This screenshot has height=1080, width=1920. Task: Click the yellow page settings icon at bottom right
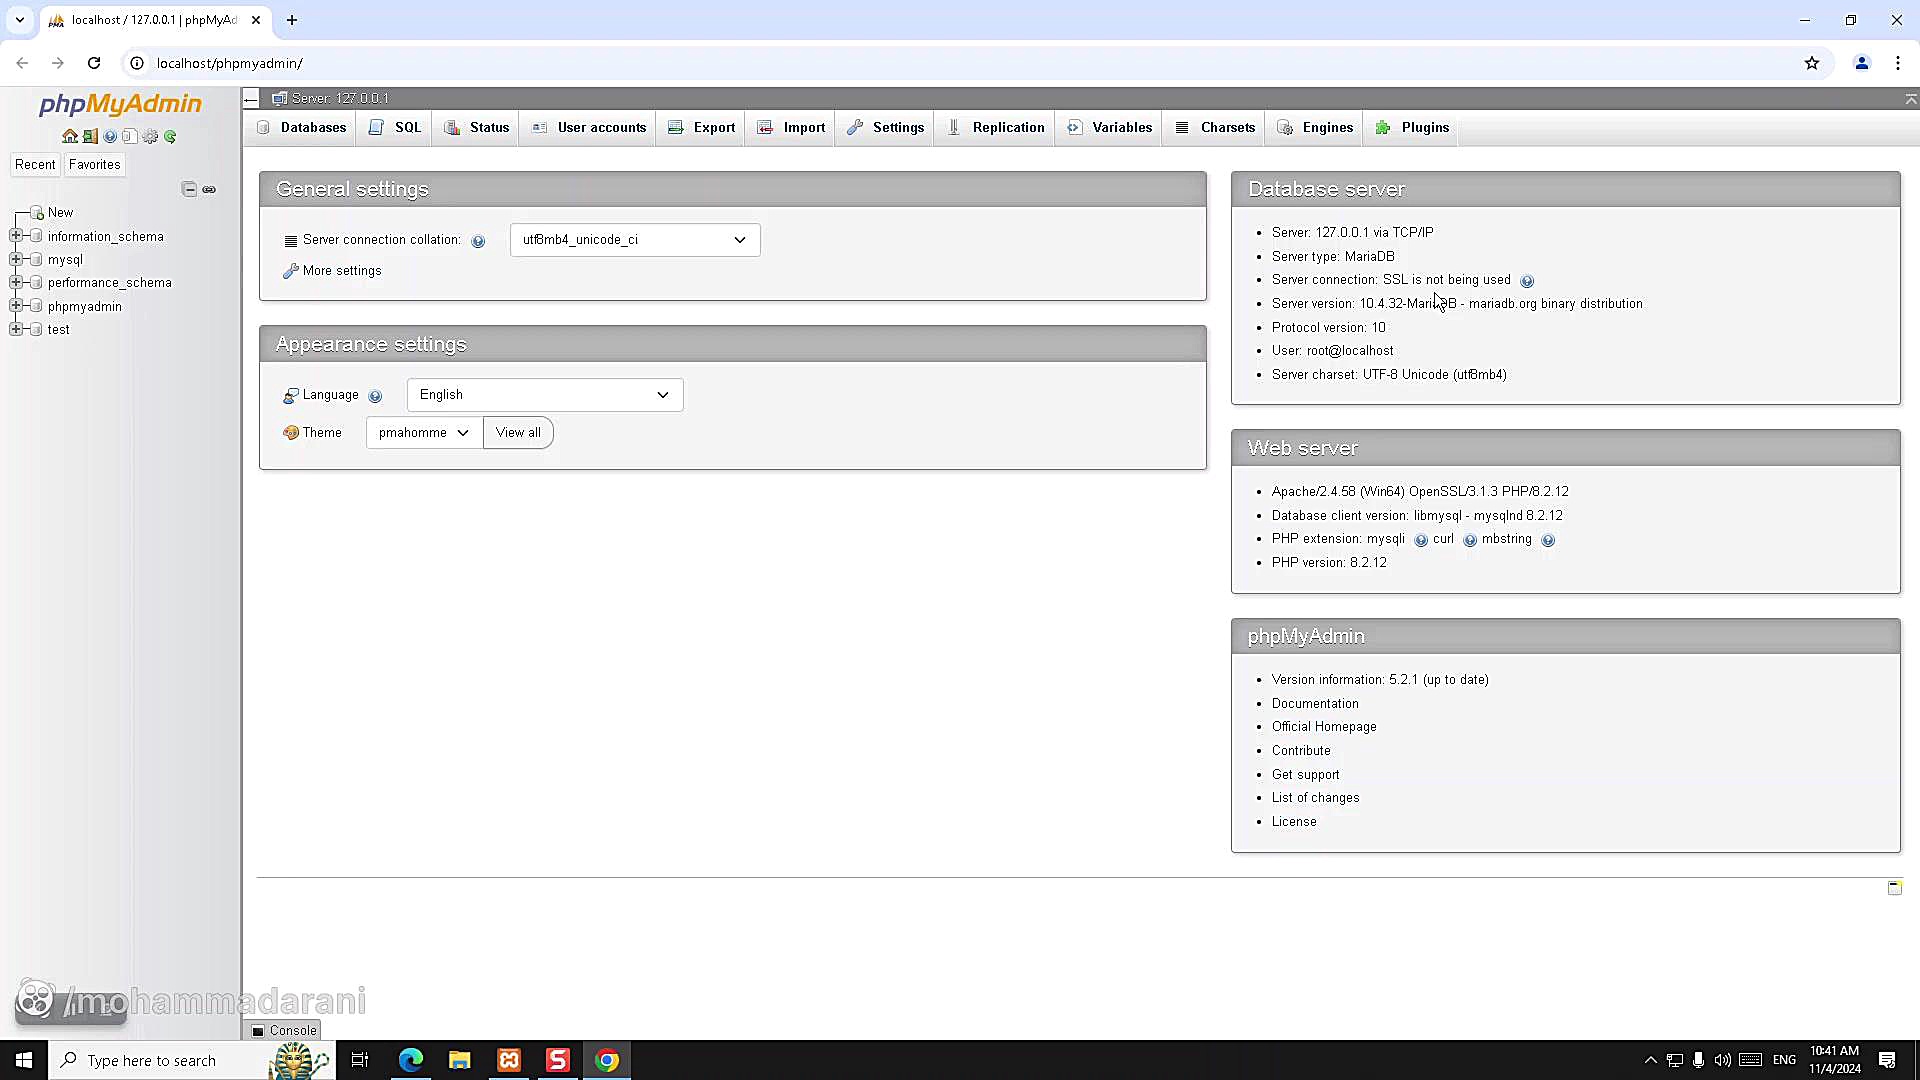click(1894, 888)
